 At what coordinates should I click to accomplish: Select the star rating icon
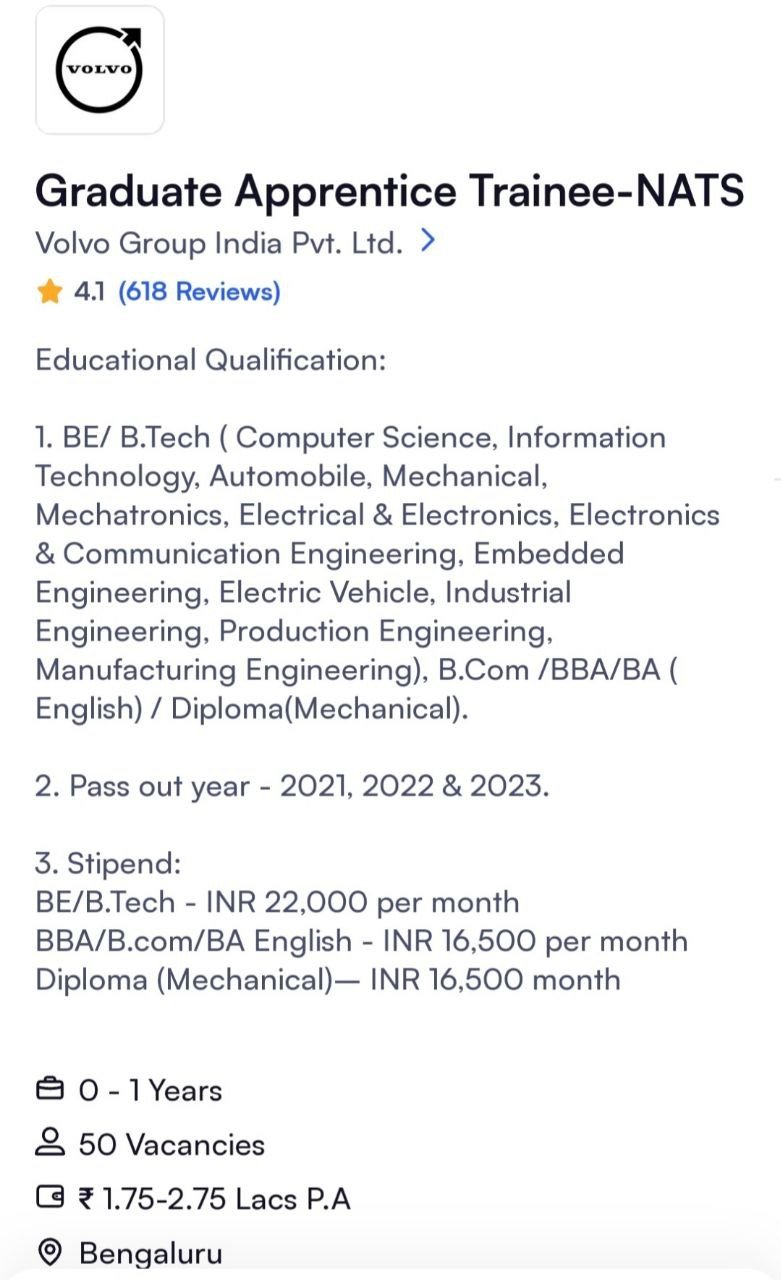pyautogui.click(x=48, y=291)
